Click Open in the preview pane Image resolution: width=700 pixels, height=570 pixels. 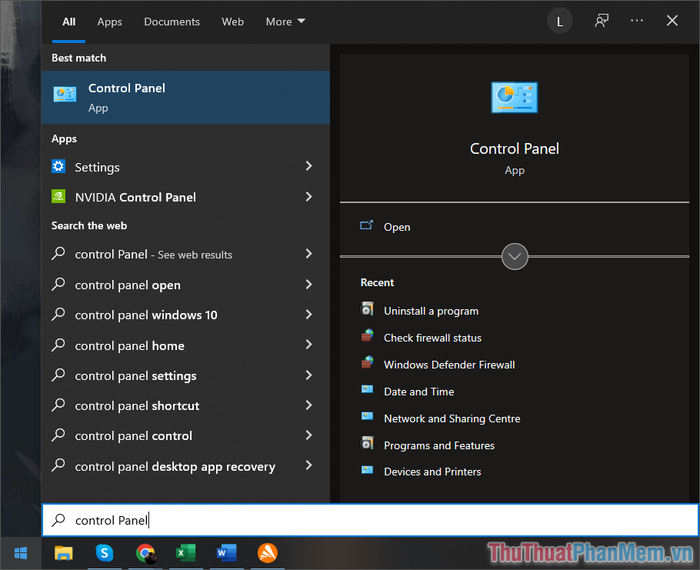(397, 227)
